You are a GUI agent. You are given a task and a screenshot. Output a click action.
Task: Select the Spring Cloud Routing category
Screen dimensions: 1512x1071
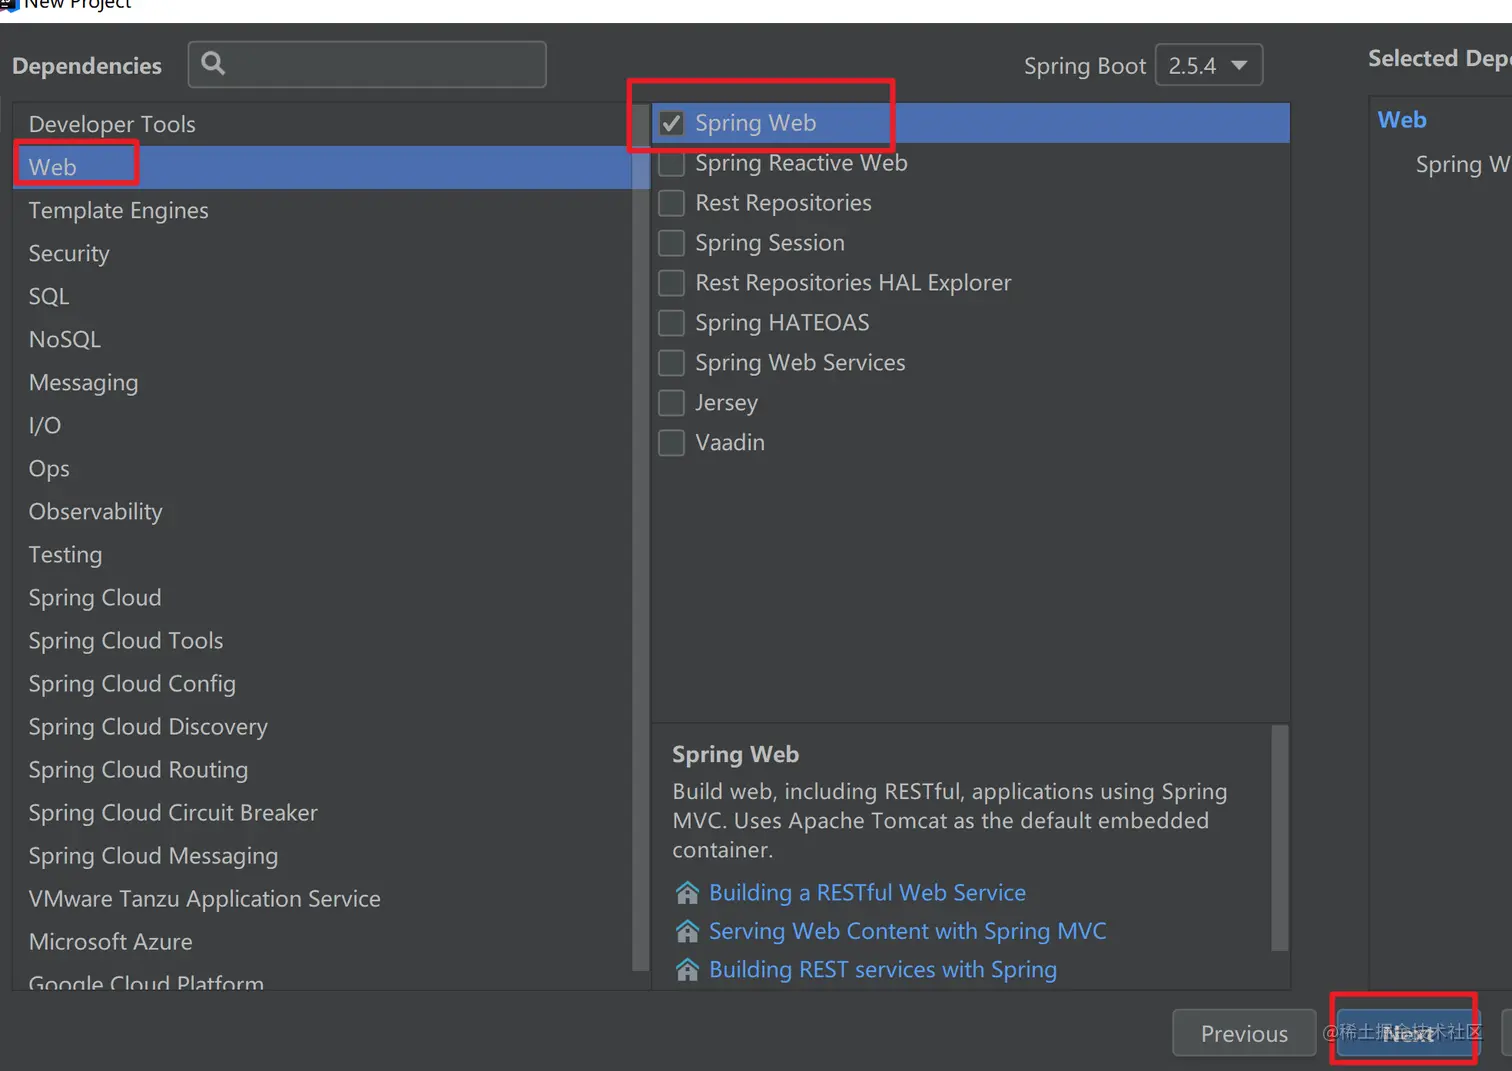323,769
